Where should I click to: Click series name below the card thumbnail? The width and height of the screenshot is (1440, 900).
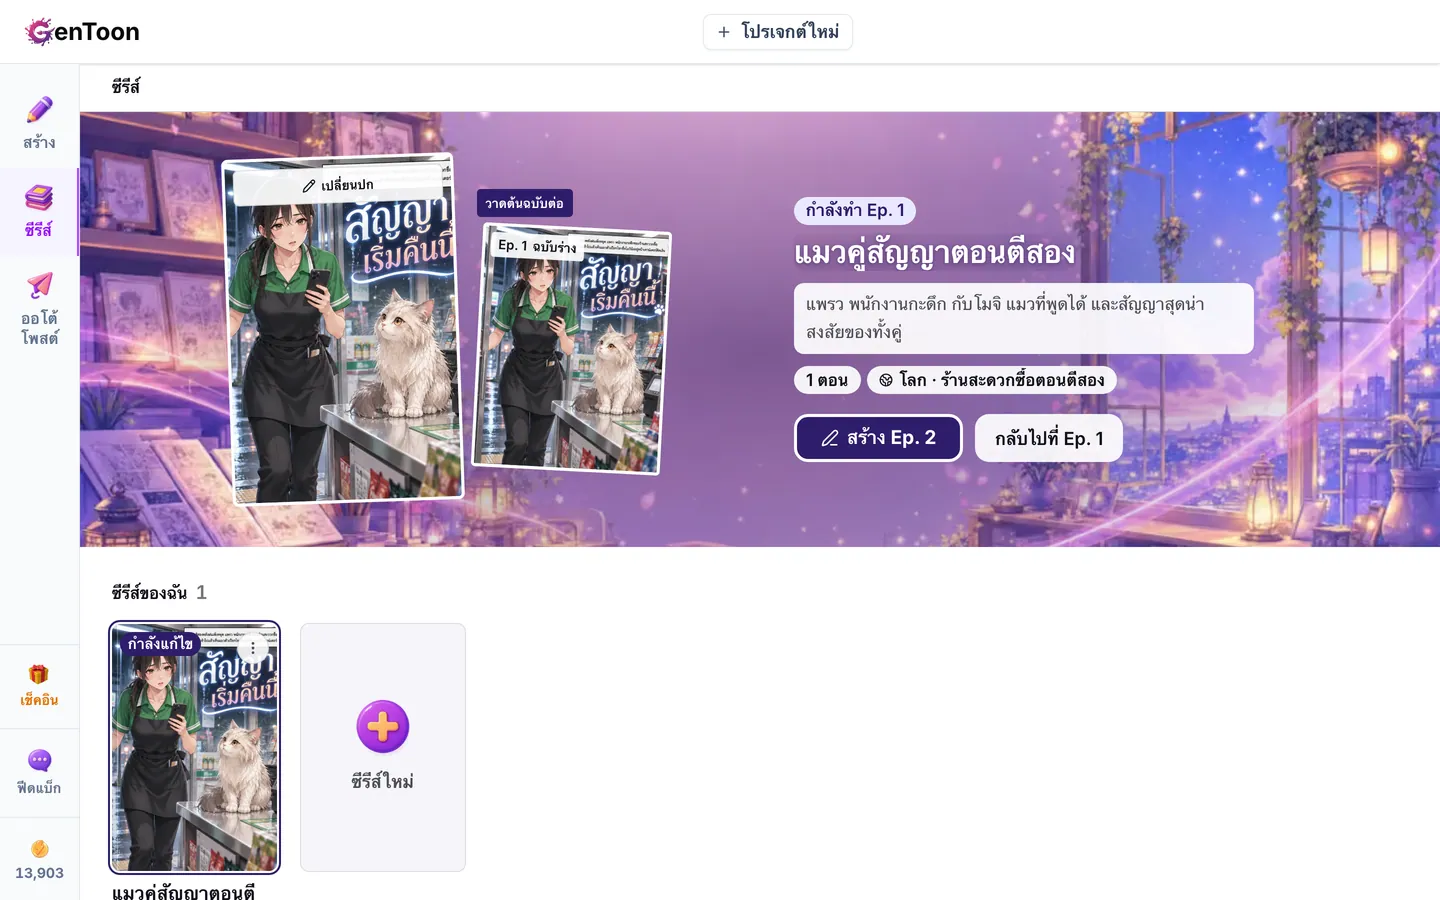(x=184, y=891)
